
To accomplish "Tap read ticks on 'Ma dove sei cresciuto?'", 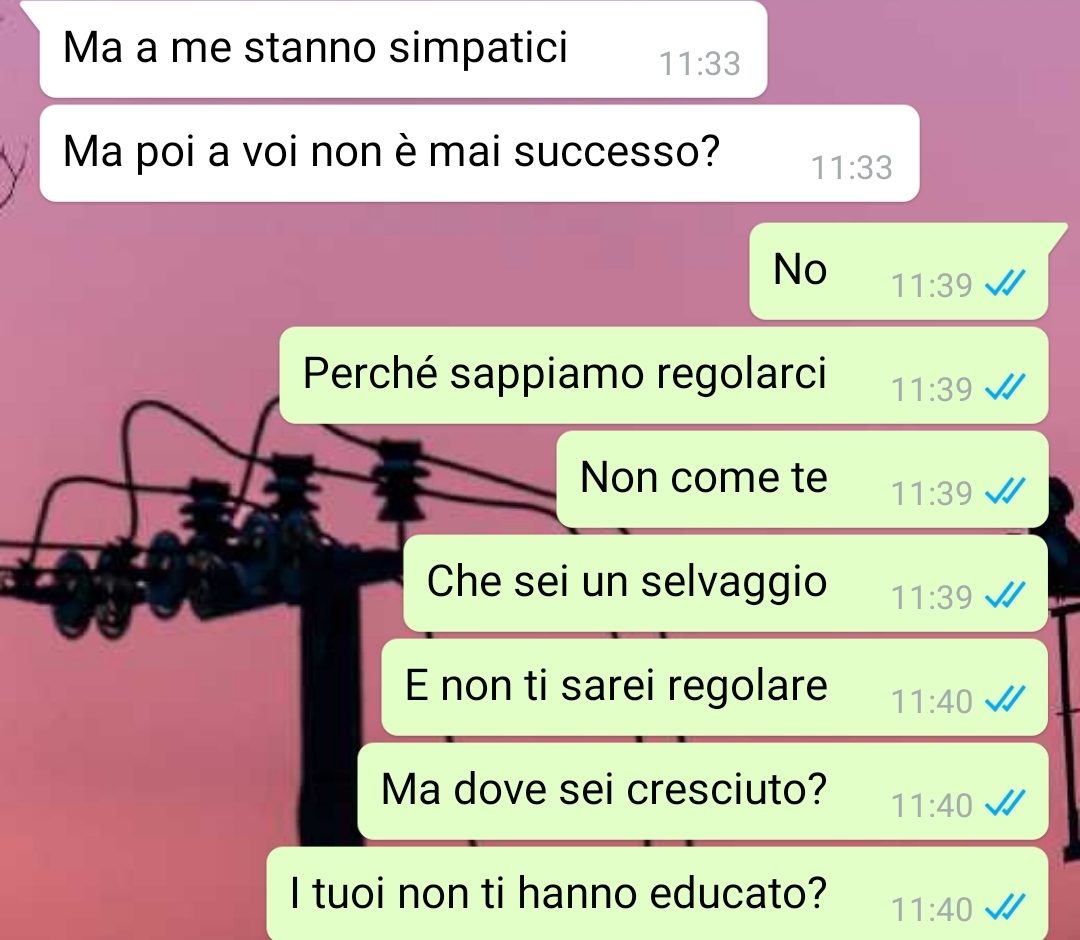I will 1005,803.
